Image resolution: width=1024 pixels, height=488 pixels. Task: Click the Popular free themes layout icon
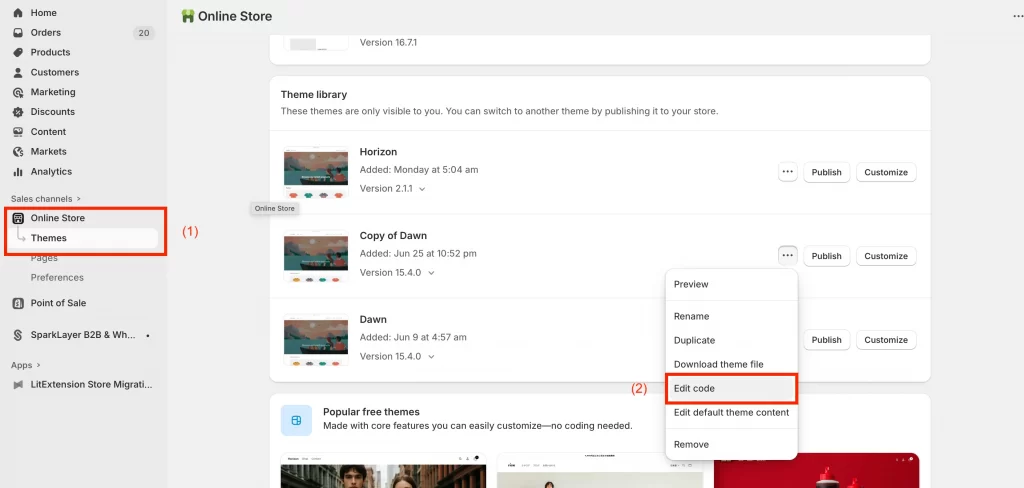(x=296, y=420)
